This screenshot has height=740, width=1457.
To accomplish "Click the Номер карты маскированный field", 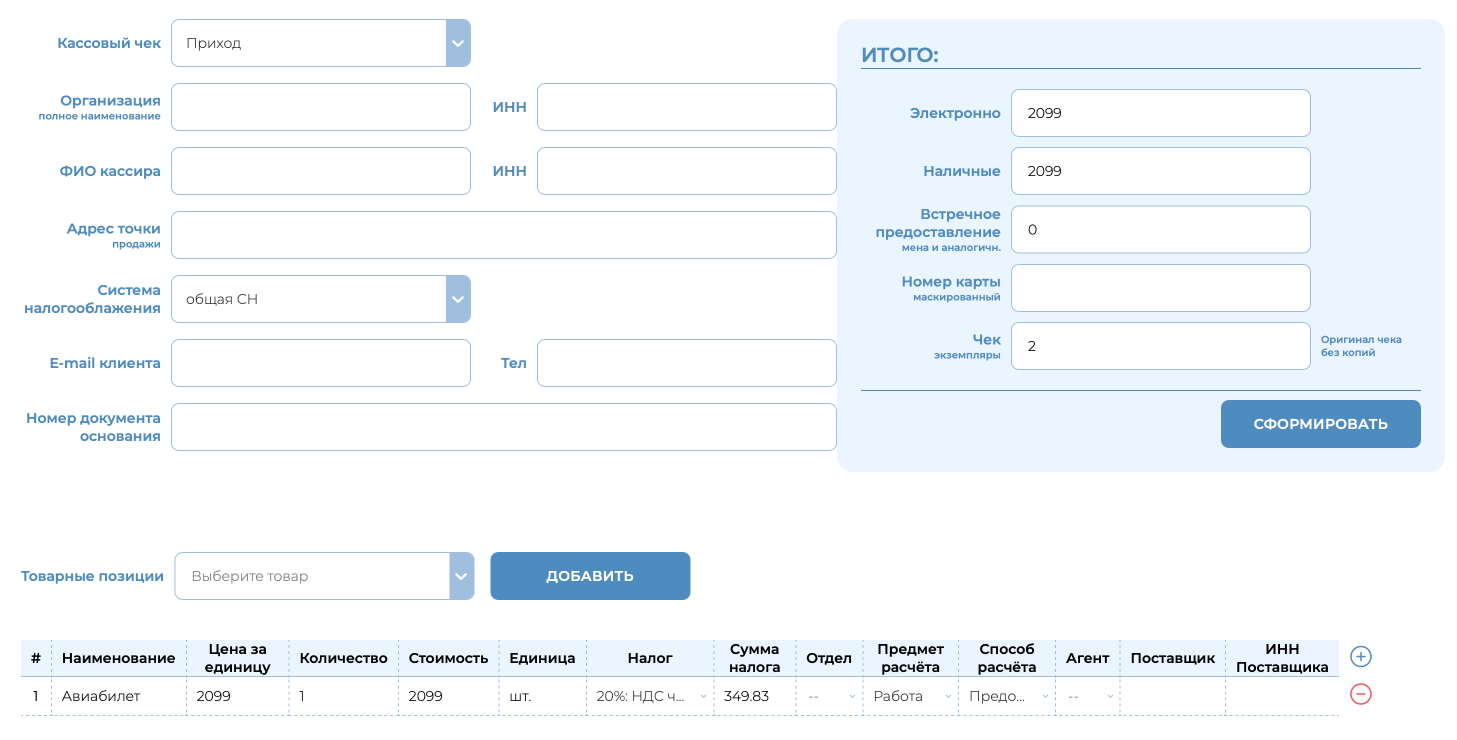I will tap(1160, 287).
